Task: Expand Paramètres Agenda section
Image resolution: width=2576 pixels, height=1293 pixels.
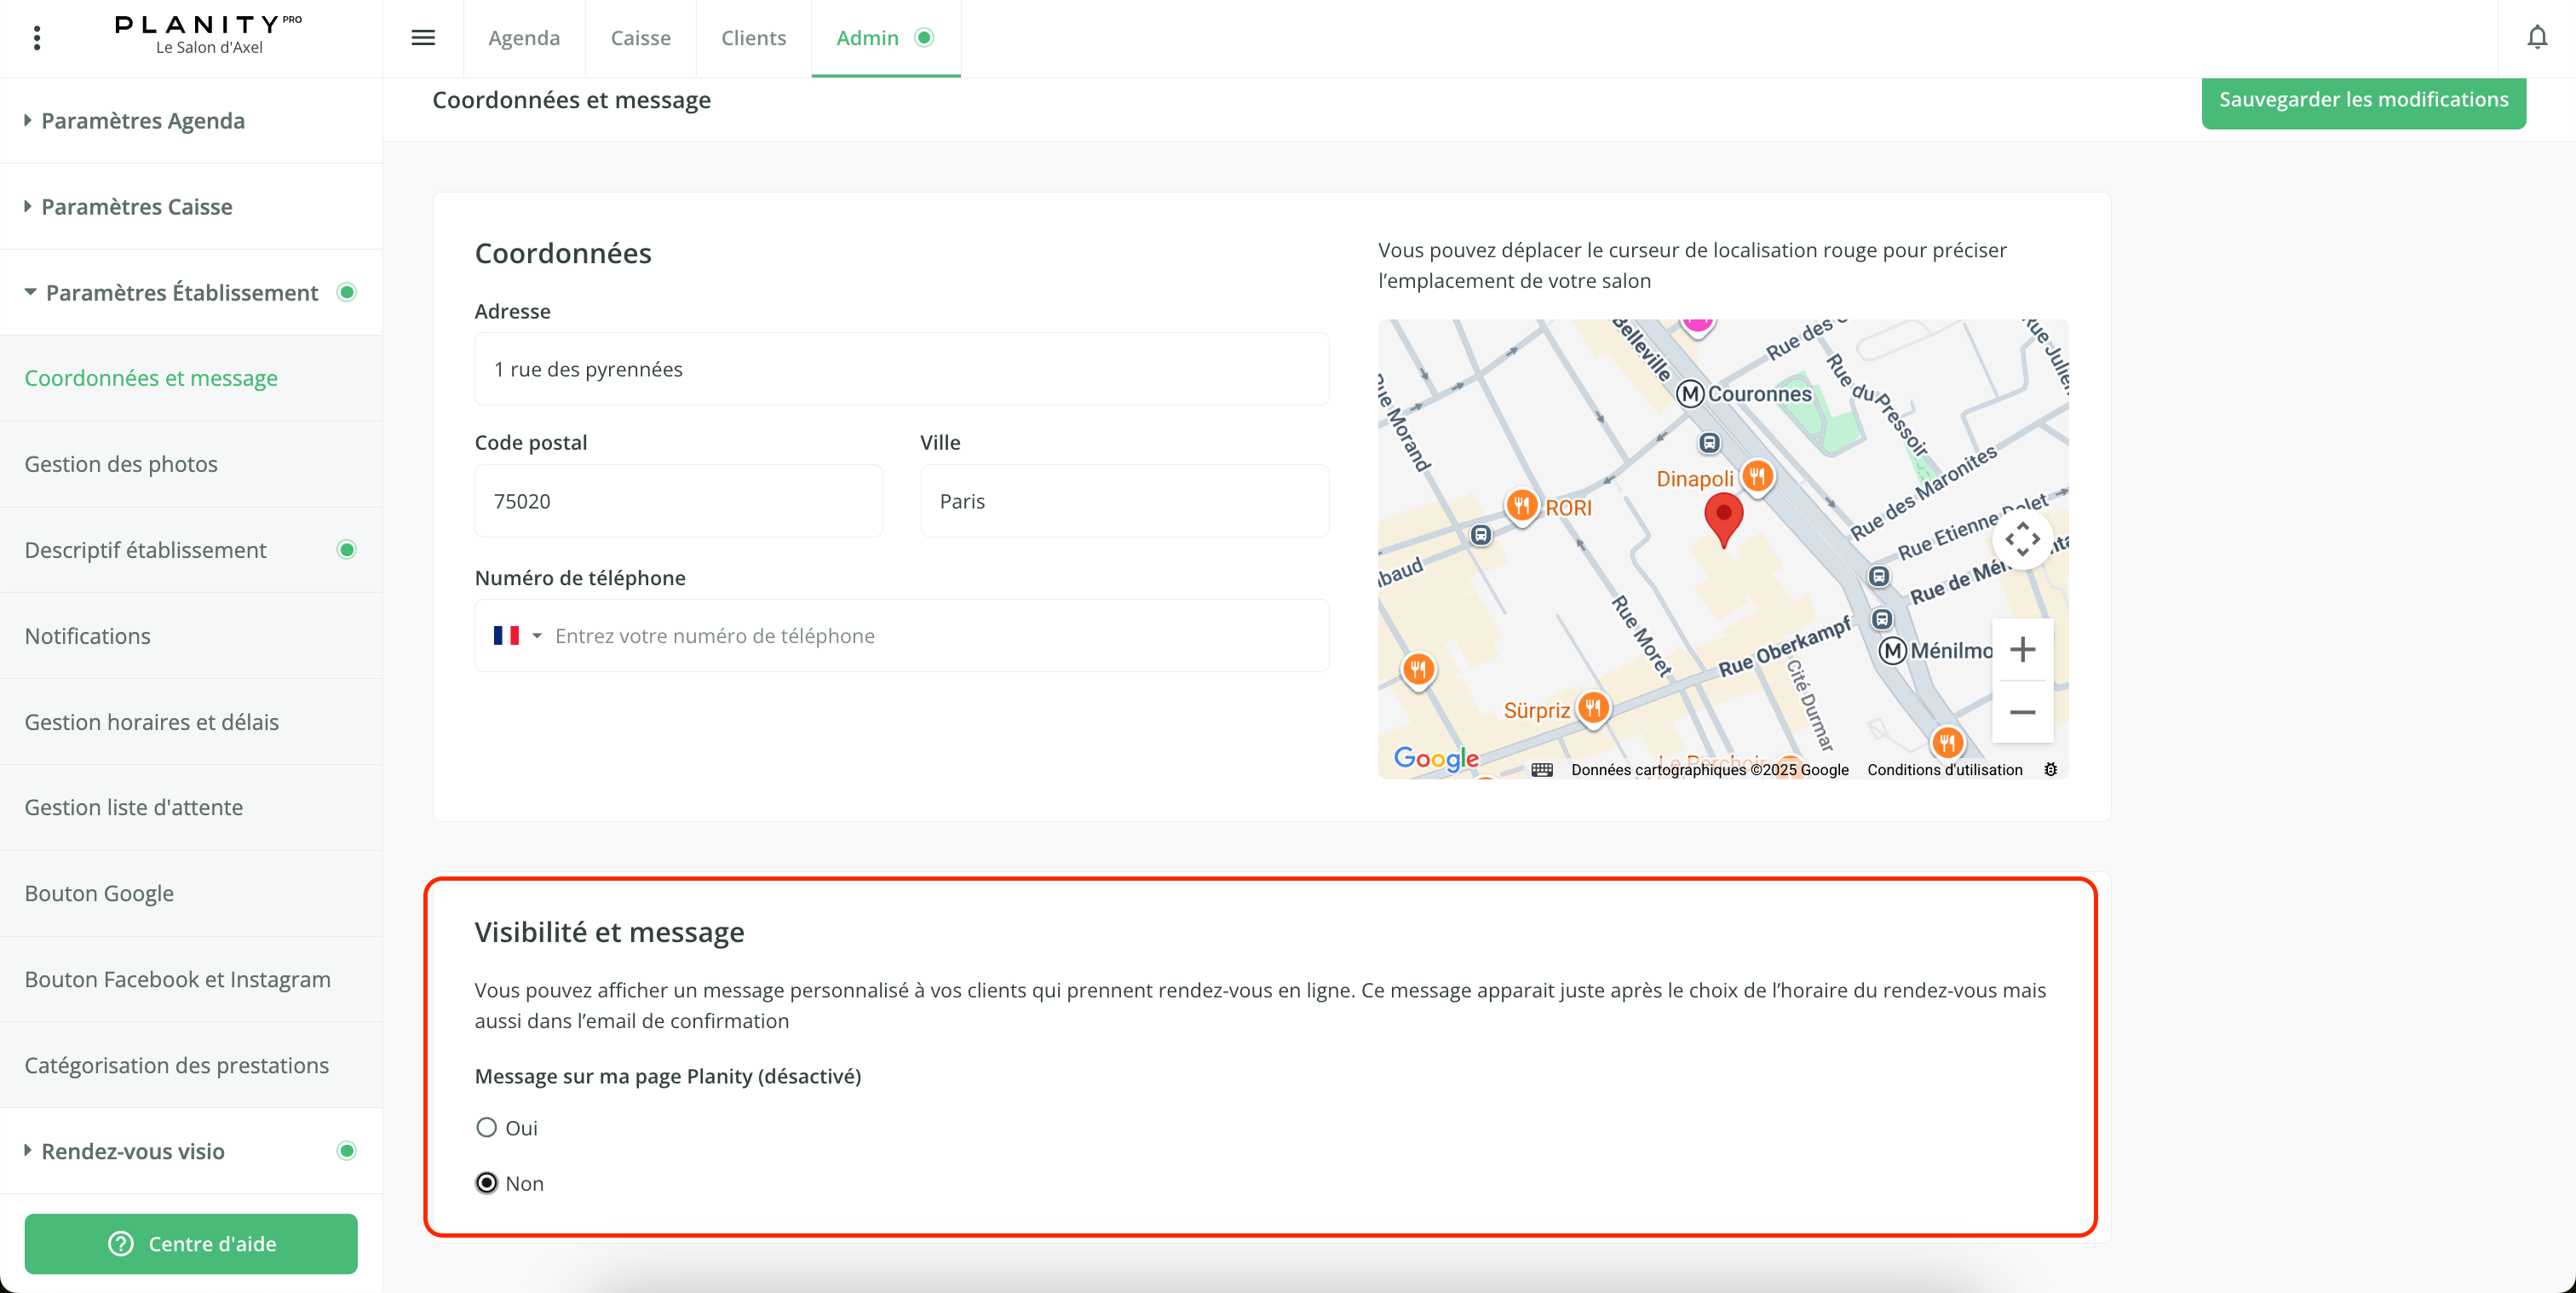Action: (x=142, y=121)
